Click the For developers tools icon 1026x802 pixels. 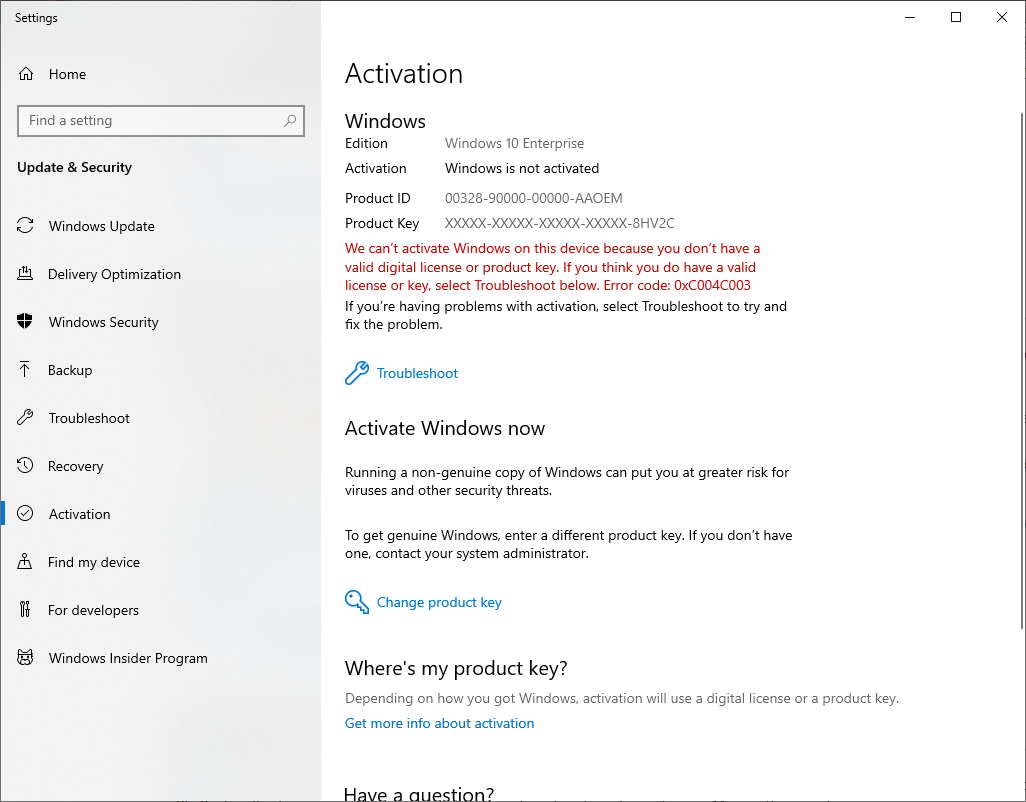coord(25,610)
